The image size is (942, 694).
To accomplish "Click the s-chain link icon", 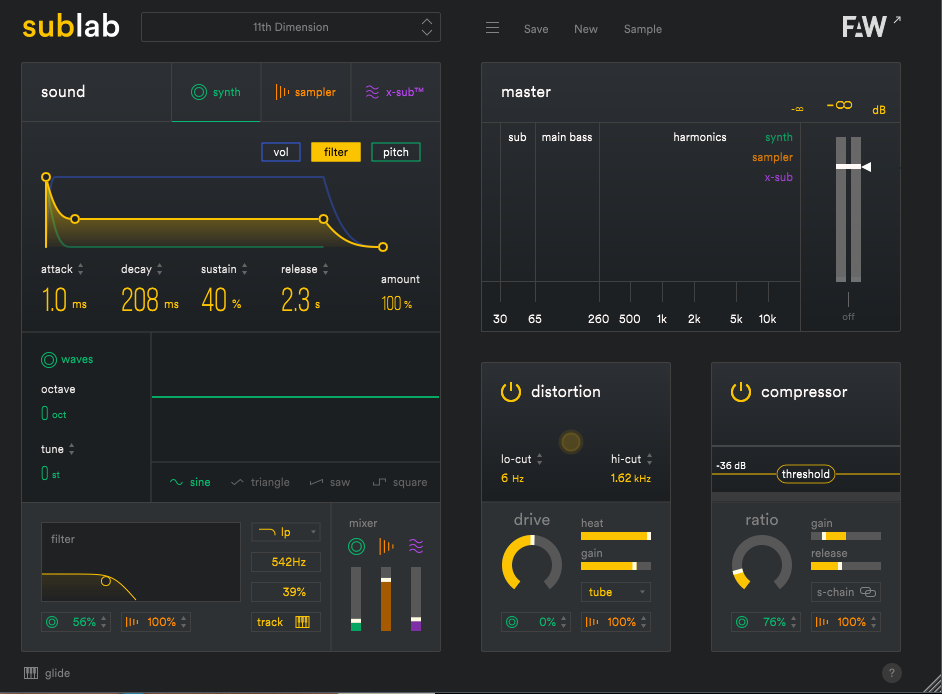I will 868,592.
